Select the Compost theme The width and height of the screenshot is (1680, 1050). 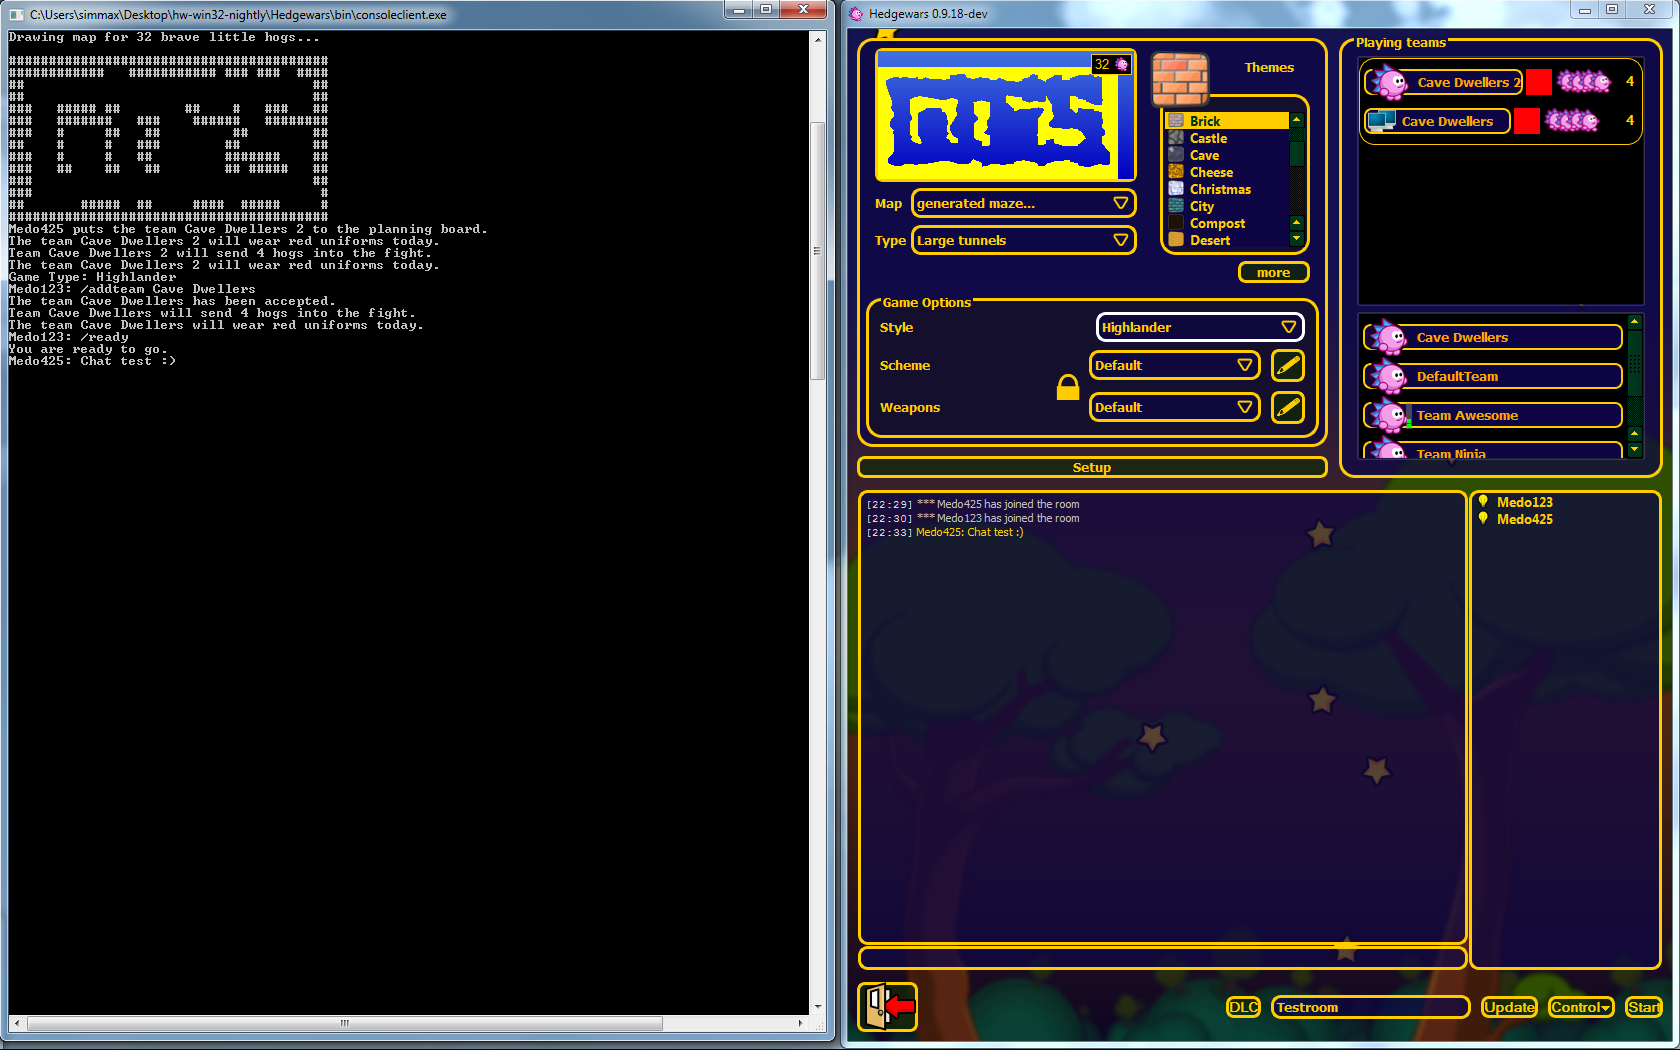[x=1227, y=223]
